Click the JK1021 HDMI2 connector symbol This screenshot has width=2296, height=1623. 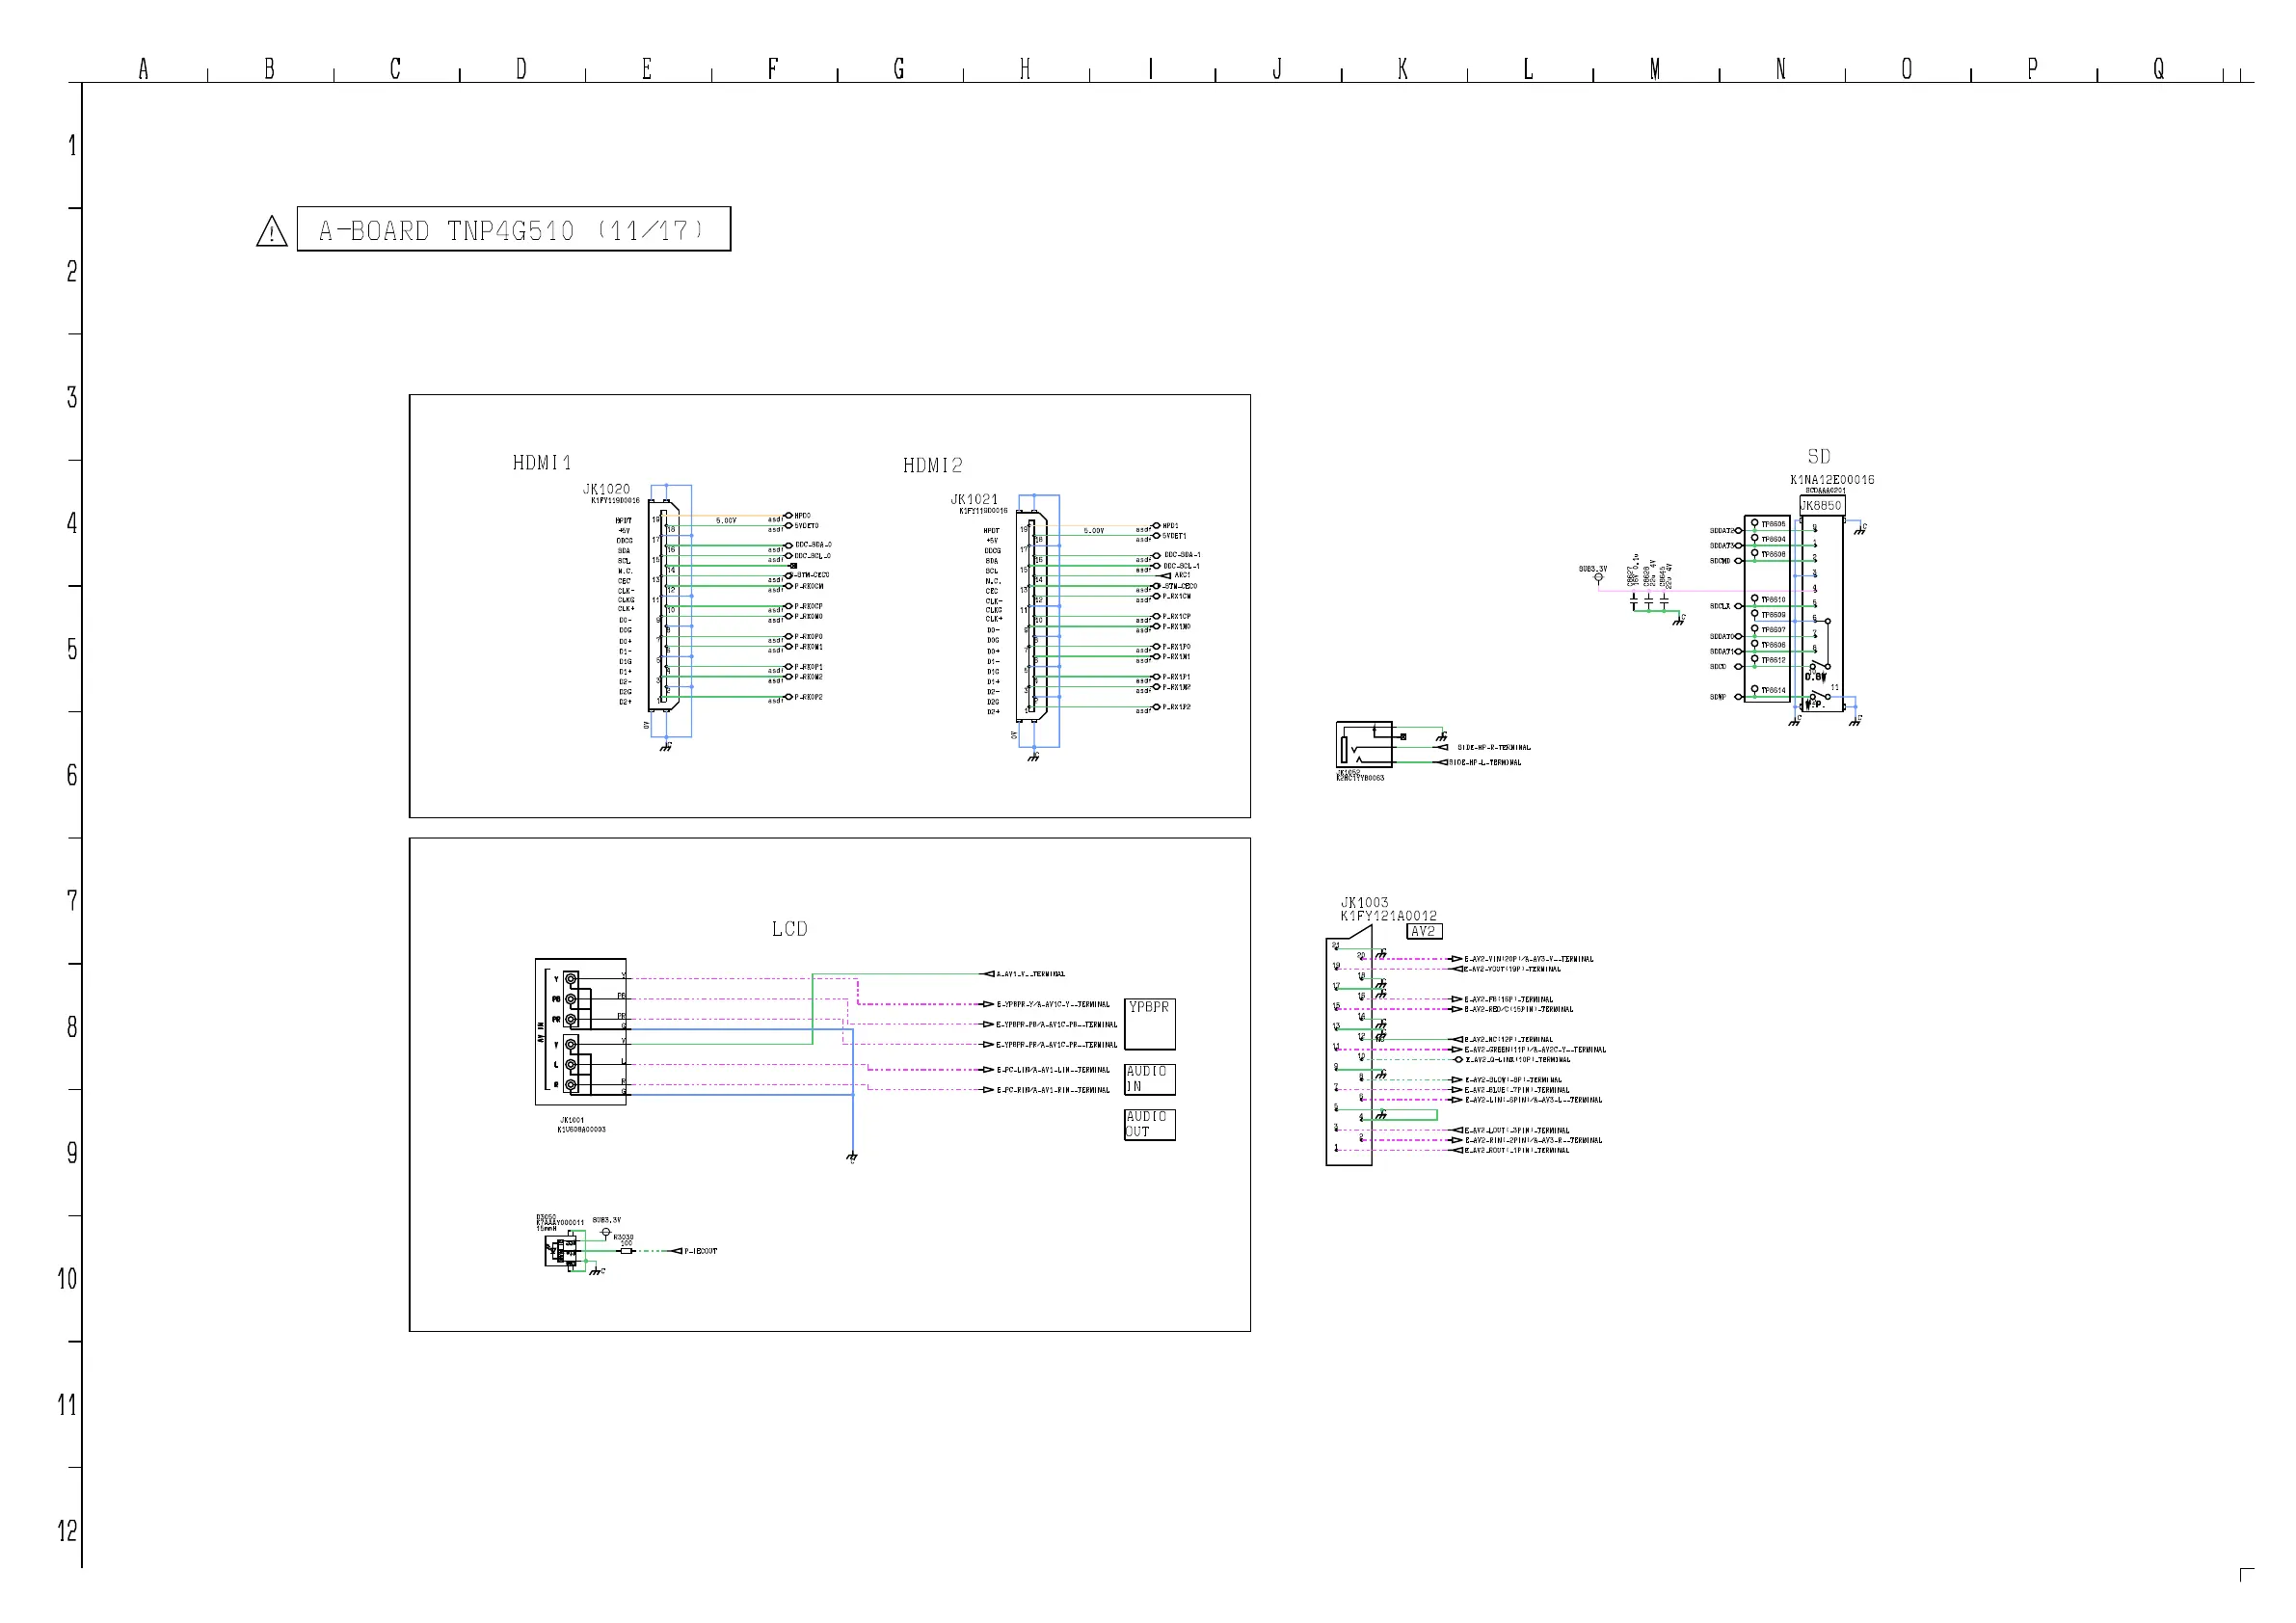pos(1032,617)
